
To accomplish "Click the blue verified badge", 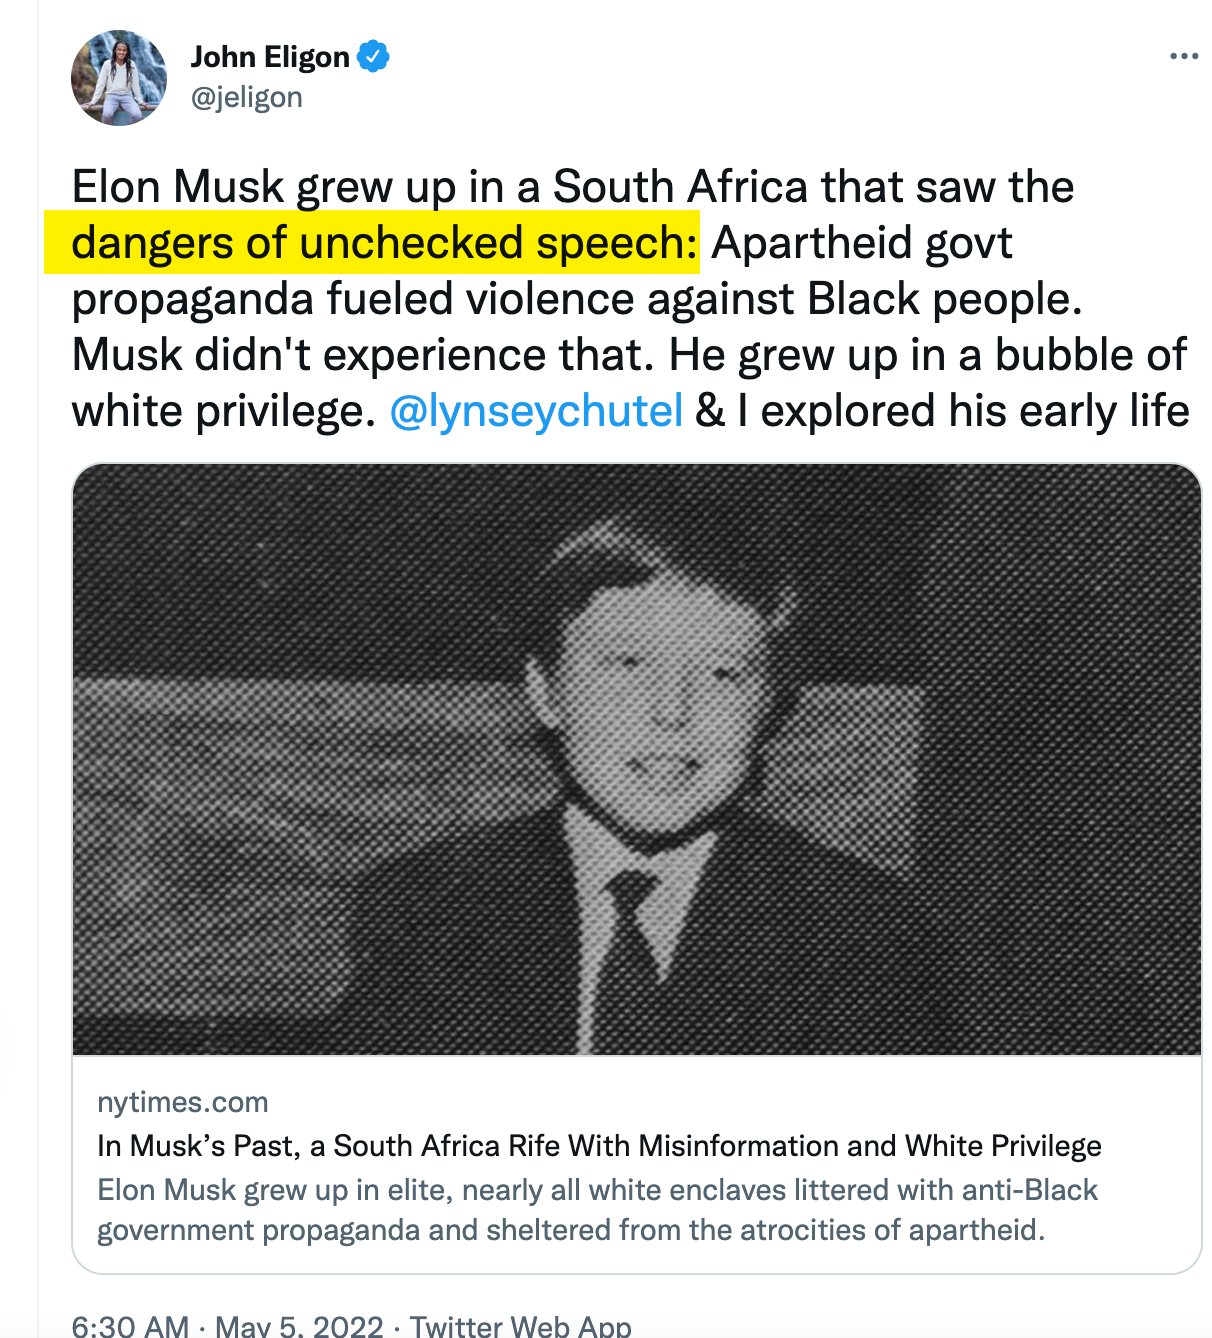I will point(374,57).
